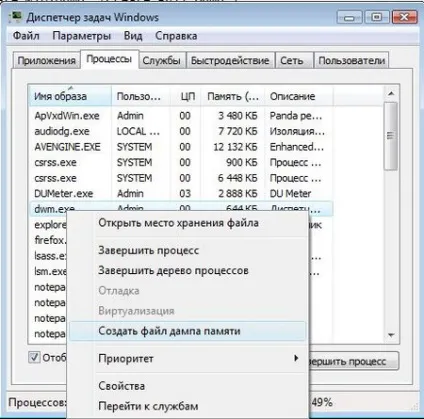Switch to the Приложения tab
Image resolution: width=424 pixels, height=419 pixels.
coord(46,61)
